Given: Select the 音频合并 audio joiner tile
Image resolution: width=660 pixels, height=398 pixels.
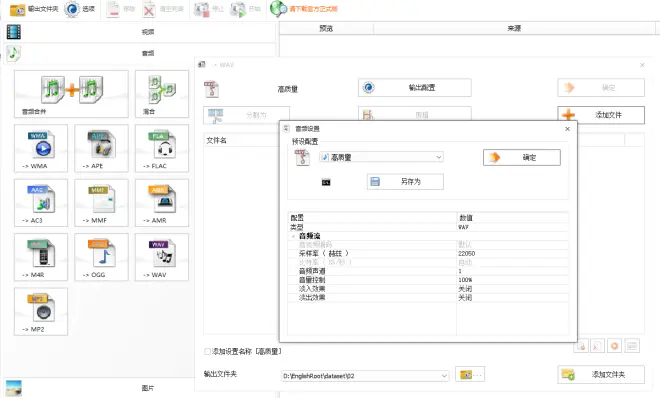Looking at the screenshot, I should (71, 94).
